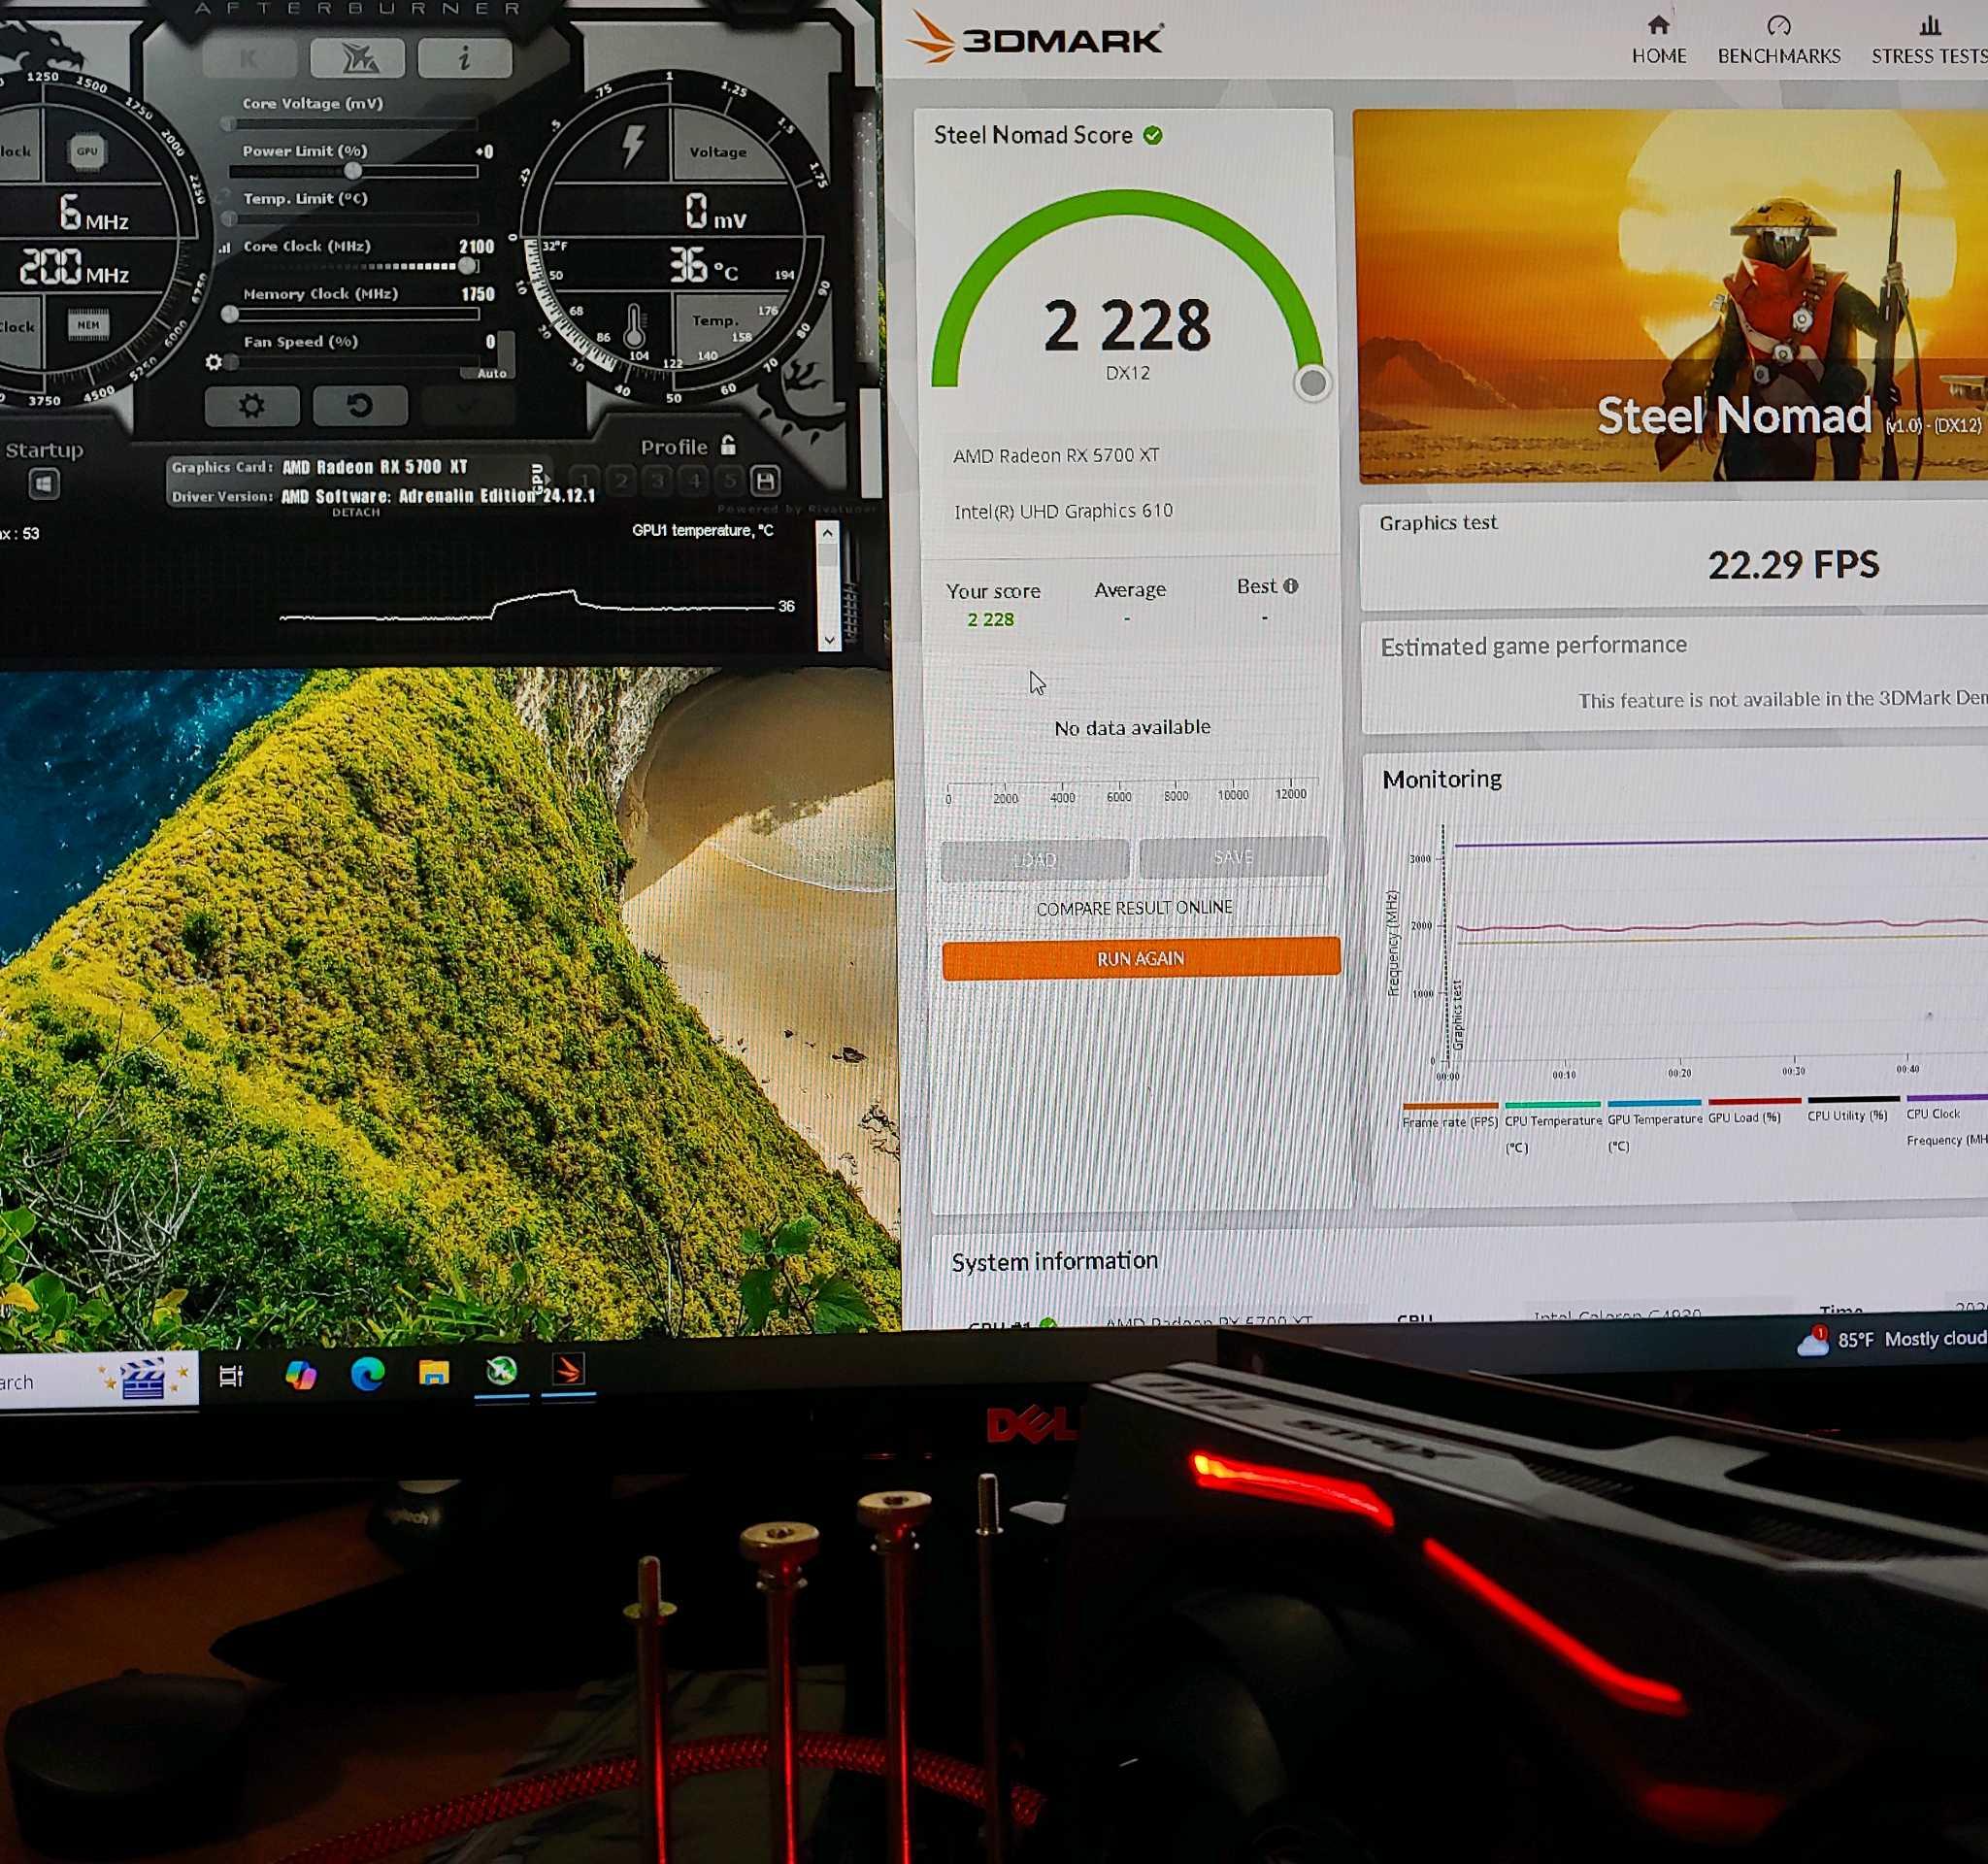Click the Steel Nomad benchmark thumbnail image
The width and height of the screenshot is (1988, 1864).
pyautogui.click(x=1672, y=296)
